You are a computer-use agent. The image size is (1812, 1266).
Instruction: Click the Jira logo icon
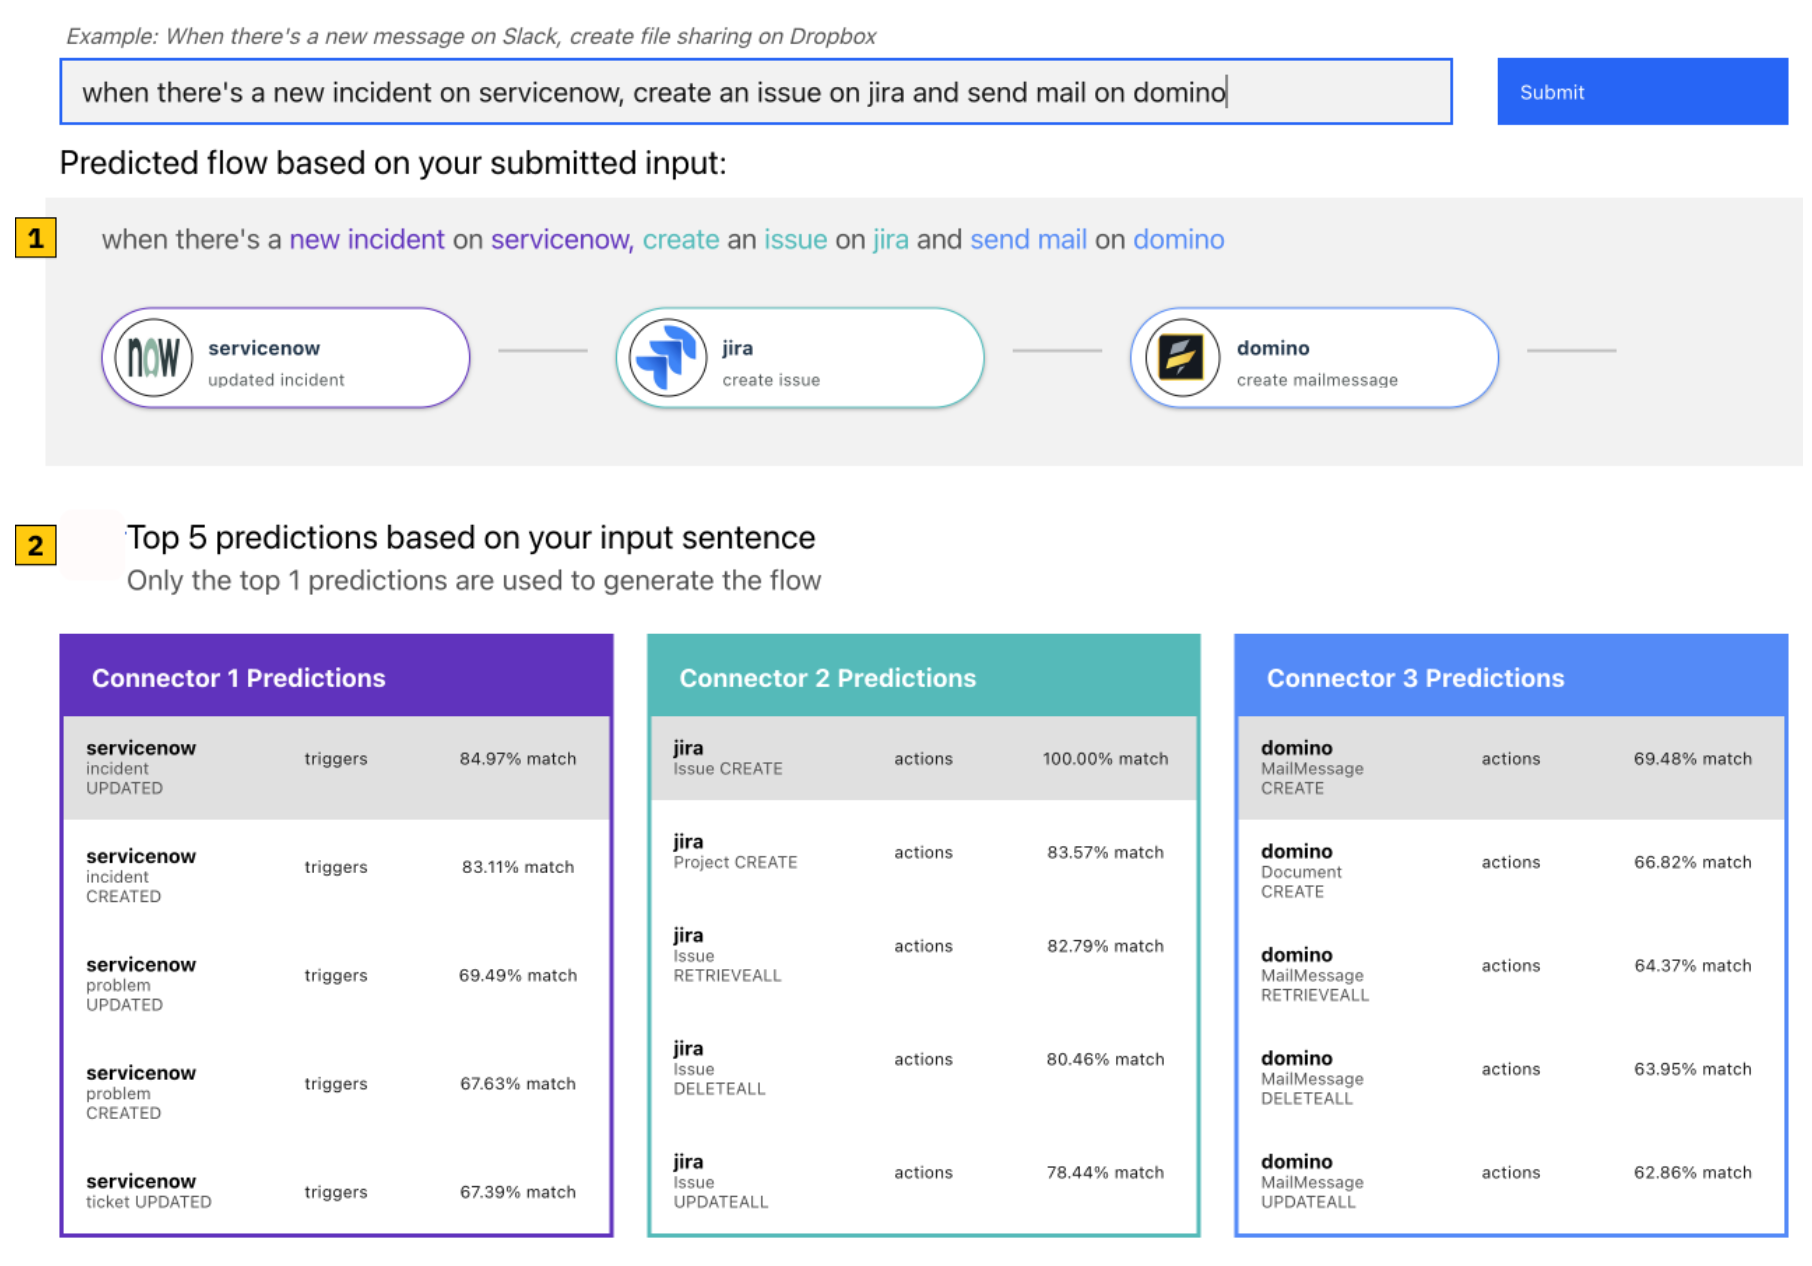point(667,358)
